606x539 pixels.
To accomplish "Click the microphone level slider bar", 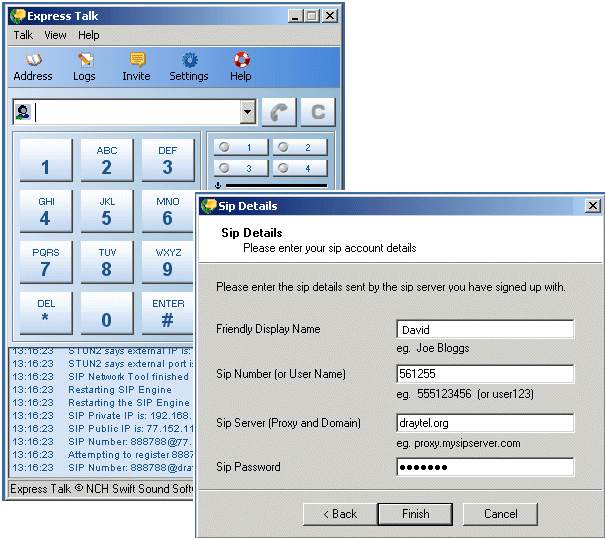I will coord(276,185).
